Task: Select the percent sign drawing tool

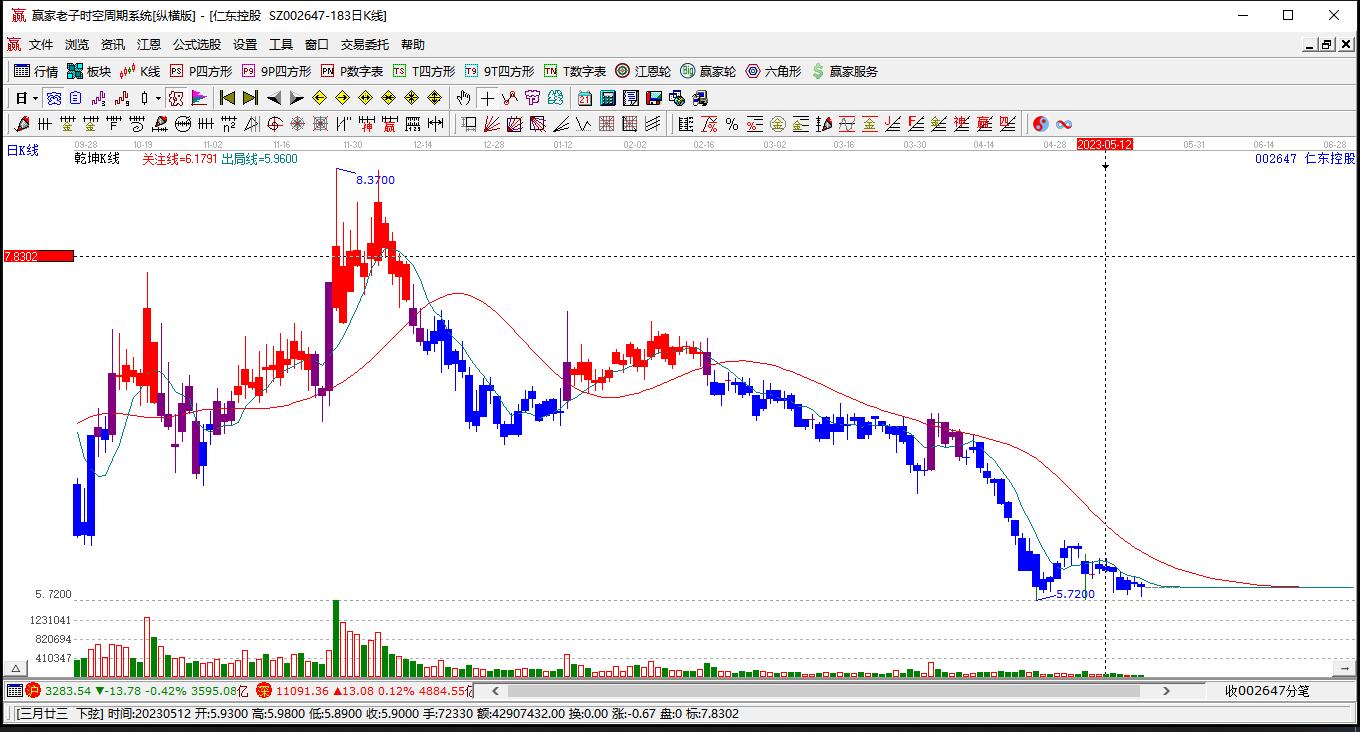Action: point(732,124)
